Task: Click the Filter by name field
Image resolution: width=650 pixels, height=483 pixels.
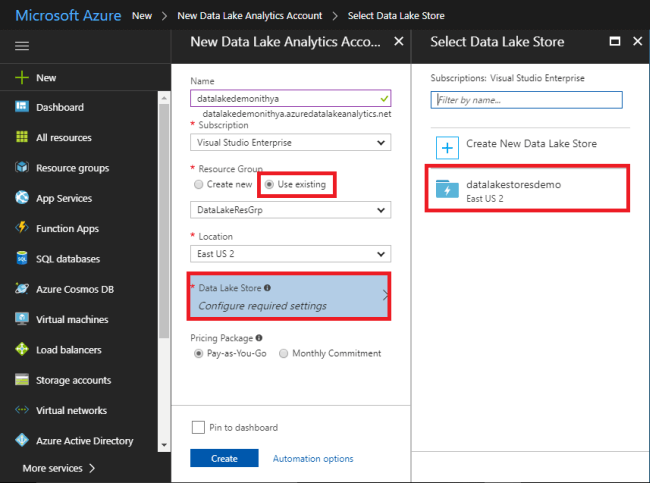Action: coord(526,100)
